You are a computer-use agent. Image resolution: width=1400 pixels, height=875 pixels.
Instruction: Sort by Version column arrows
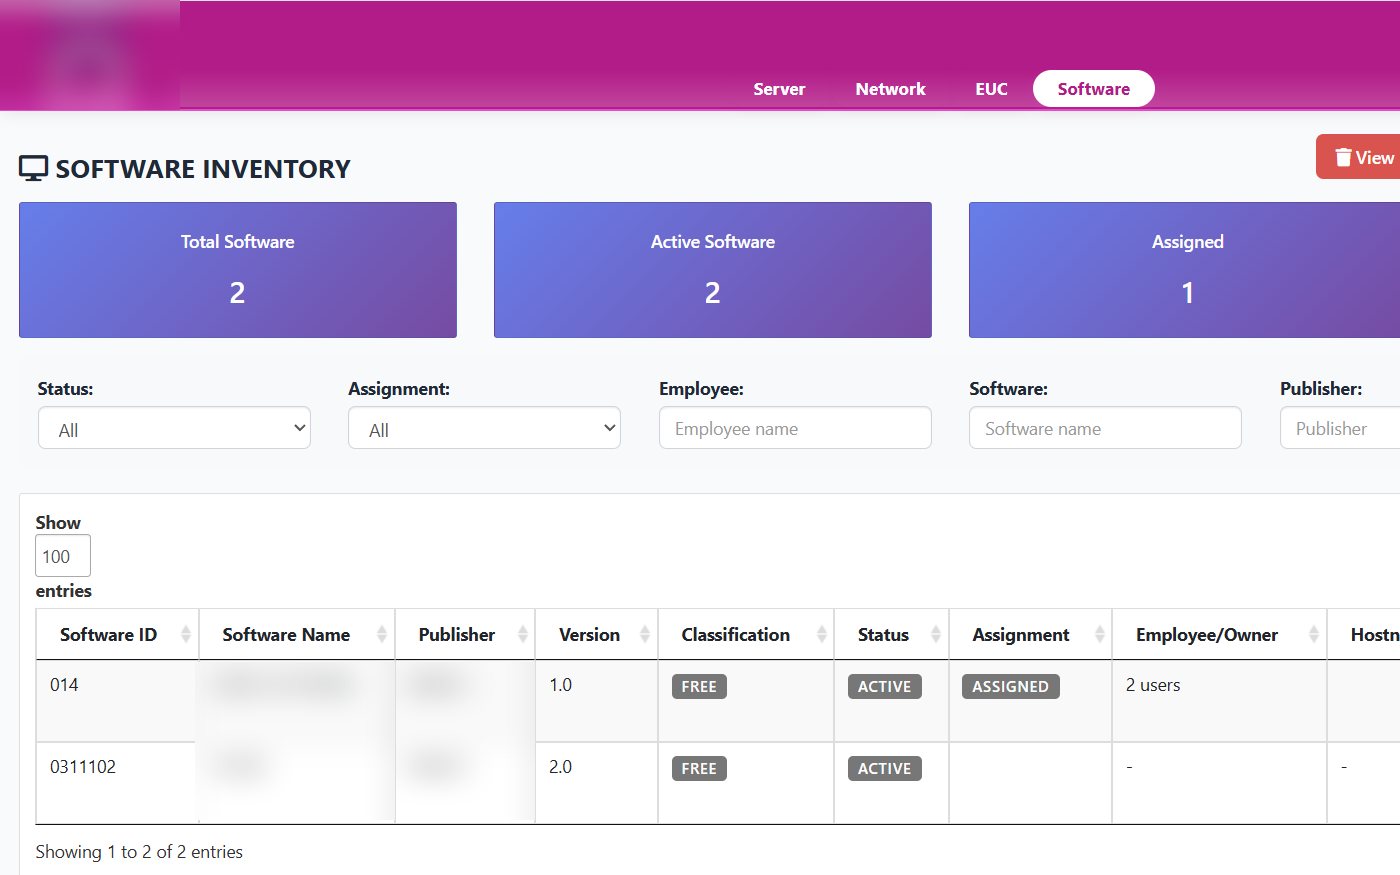(645, 634)
